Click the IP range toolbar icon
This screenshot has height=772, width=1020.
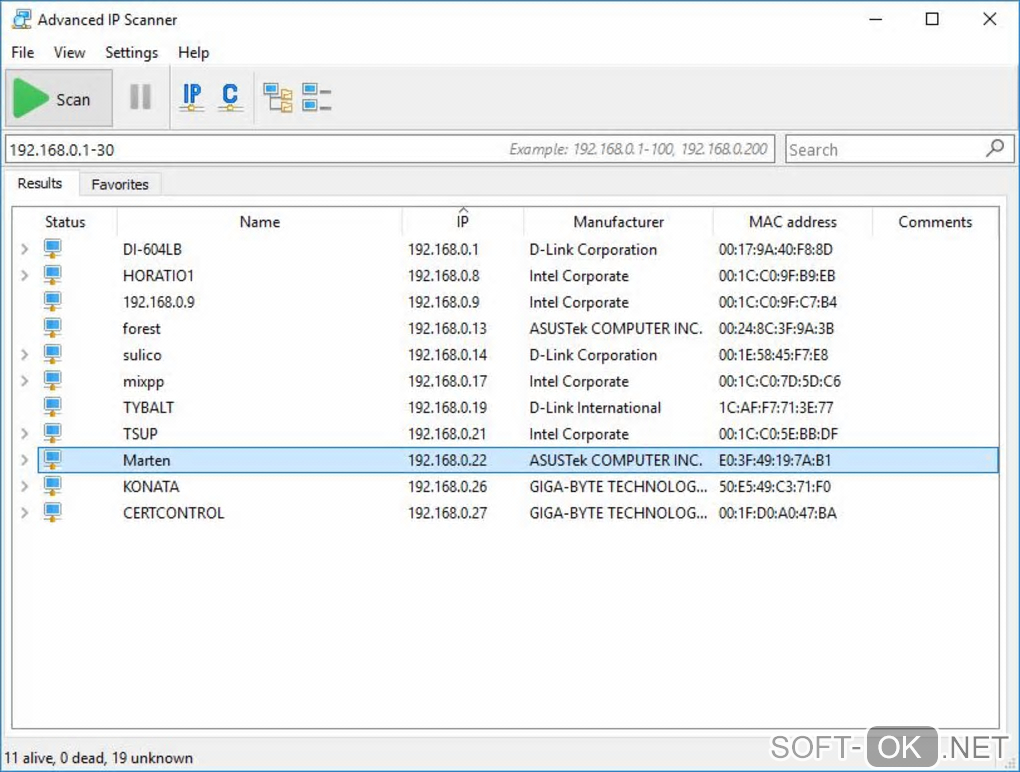(192, 98)
